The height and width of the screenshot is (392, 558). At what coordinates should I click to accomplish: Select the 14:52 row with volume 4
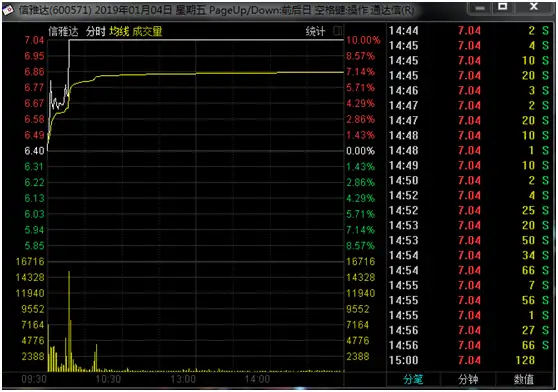point(469,195)
